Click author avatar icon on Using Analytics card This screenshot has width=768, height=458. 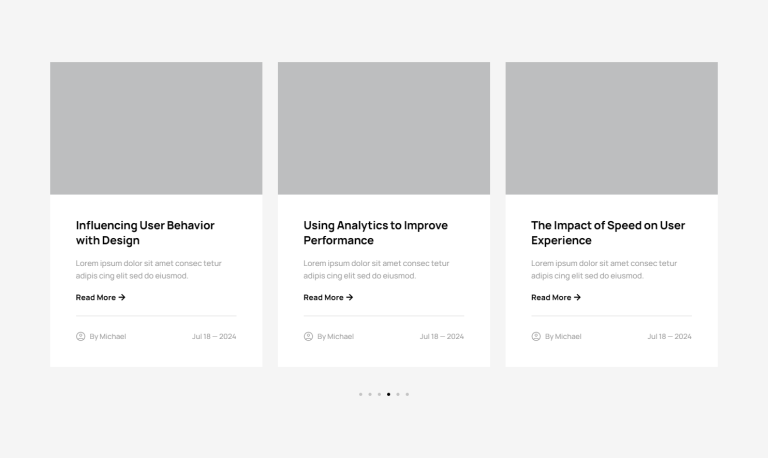click(308, 337)
